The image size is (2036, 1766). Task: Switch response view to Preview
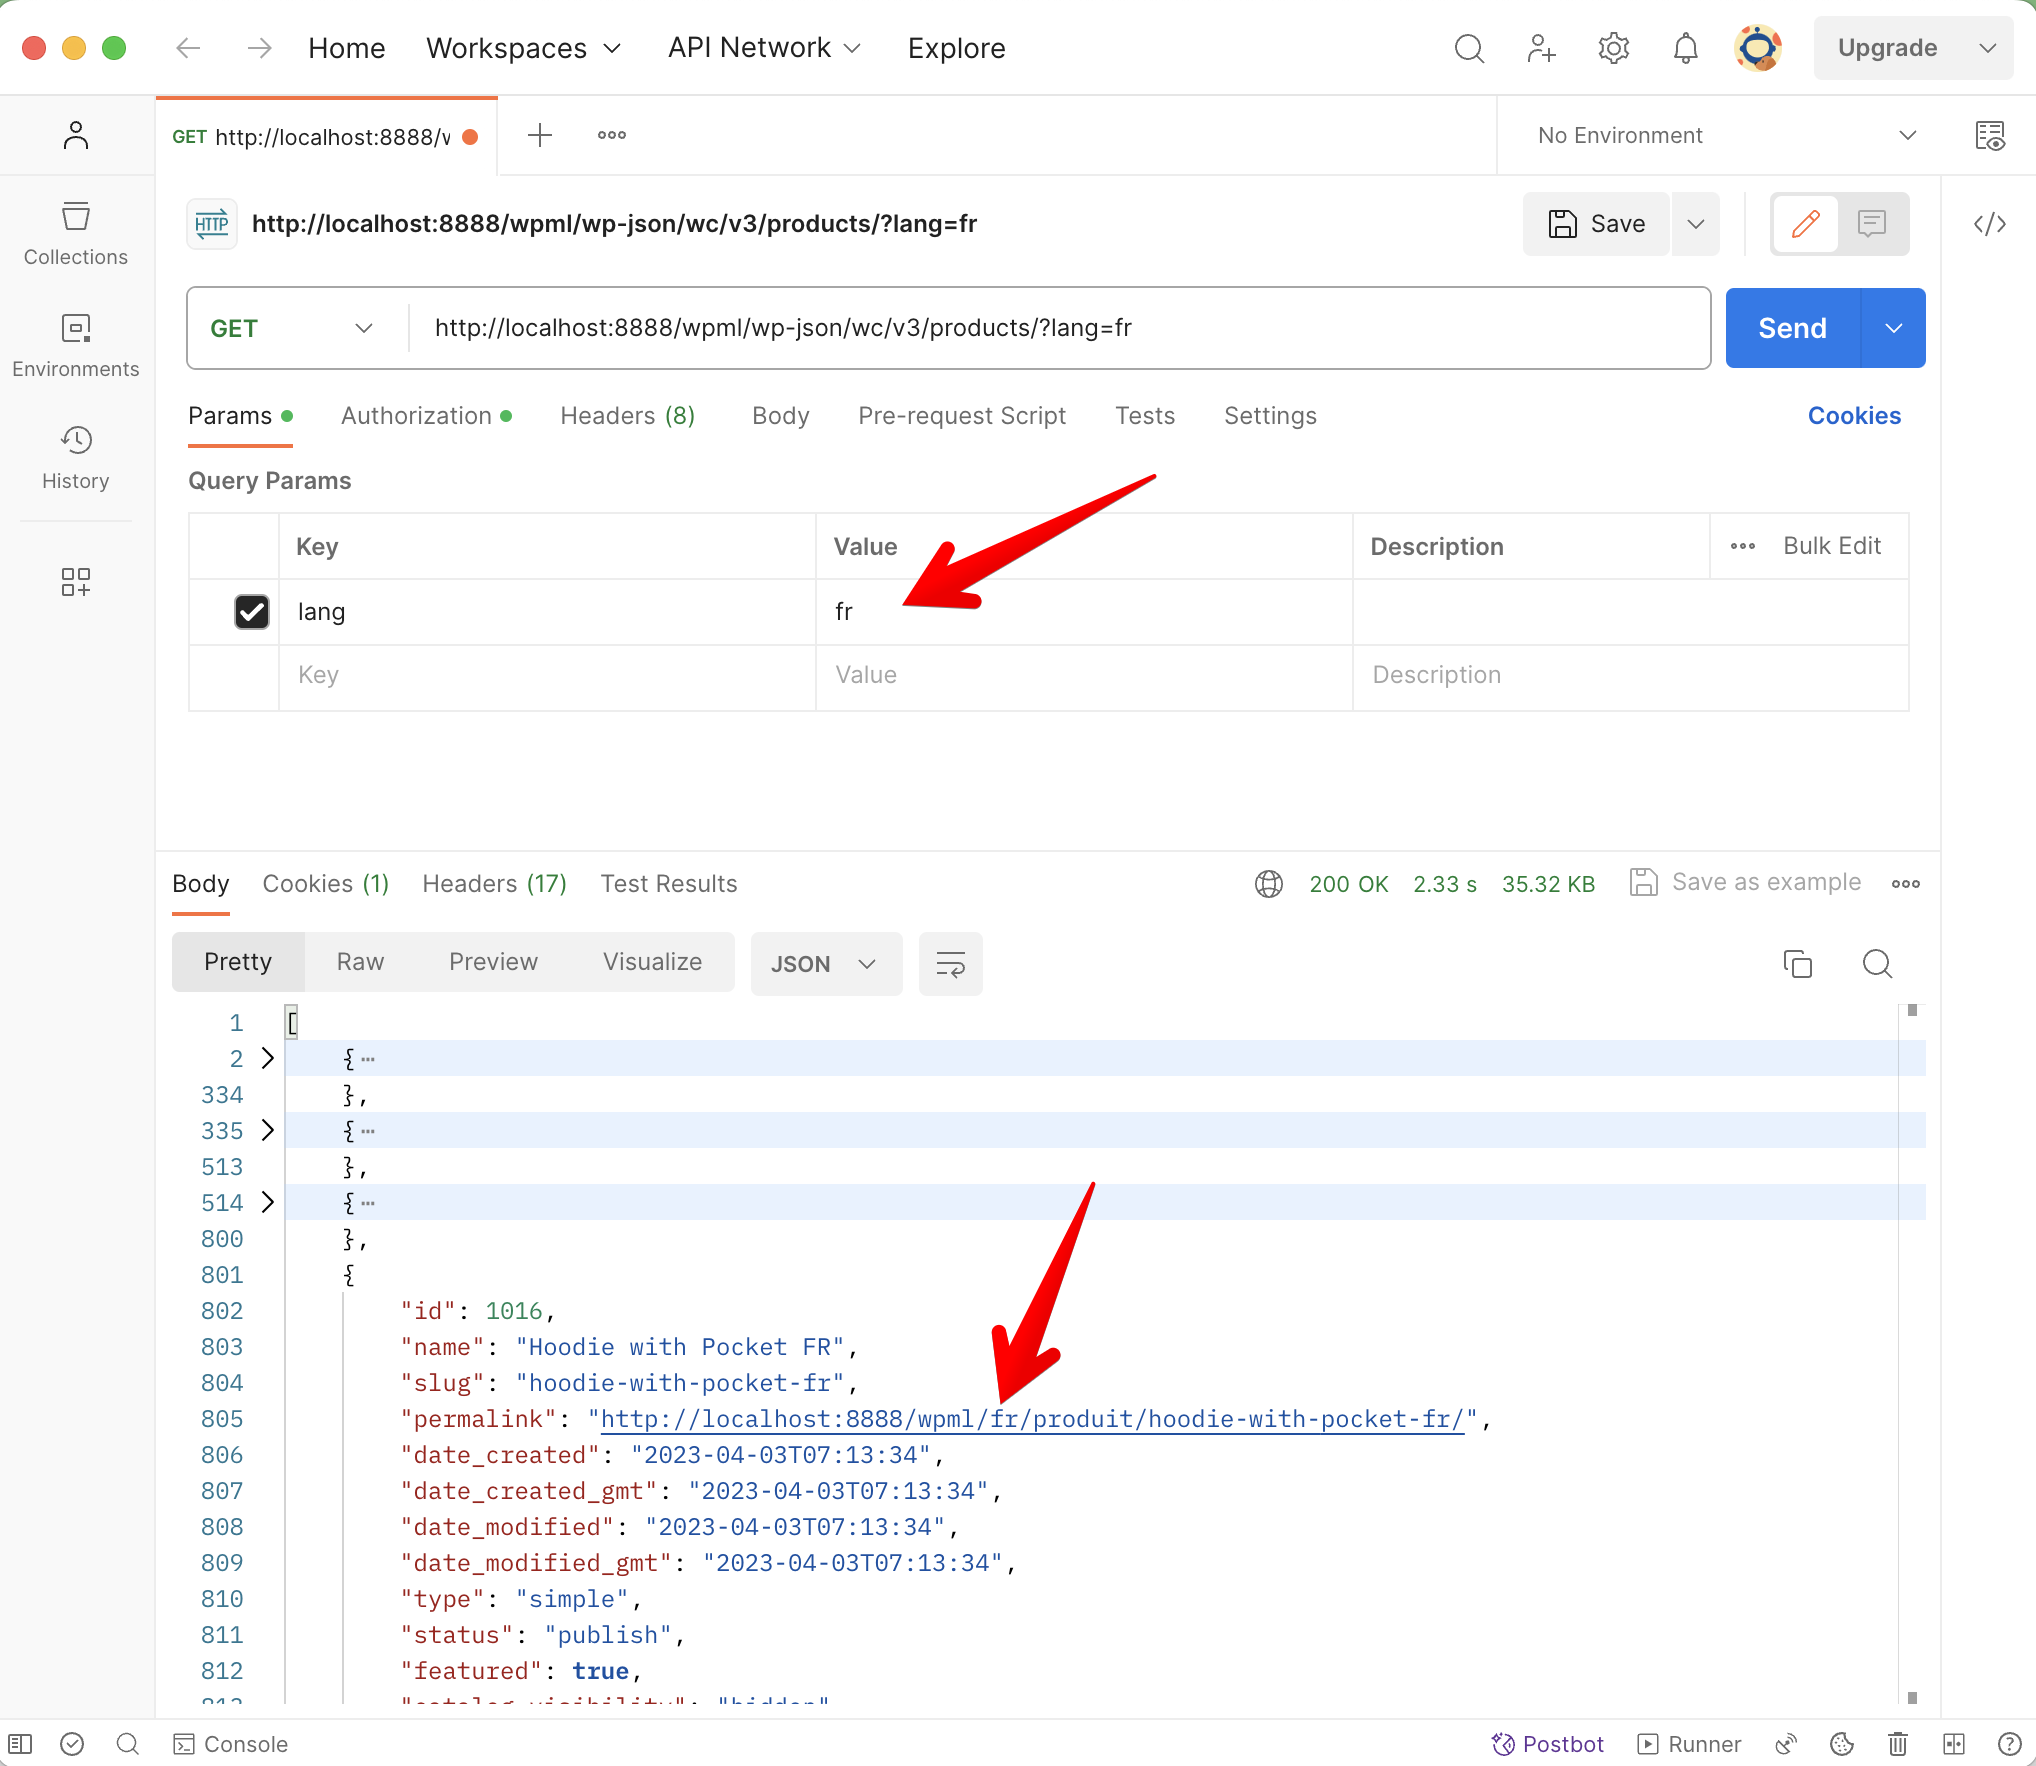point(493,962)
